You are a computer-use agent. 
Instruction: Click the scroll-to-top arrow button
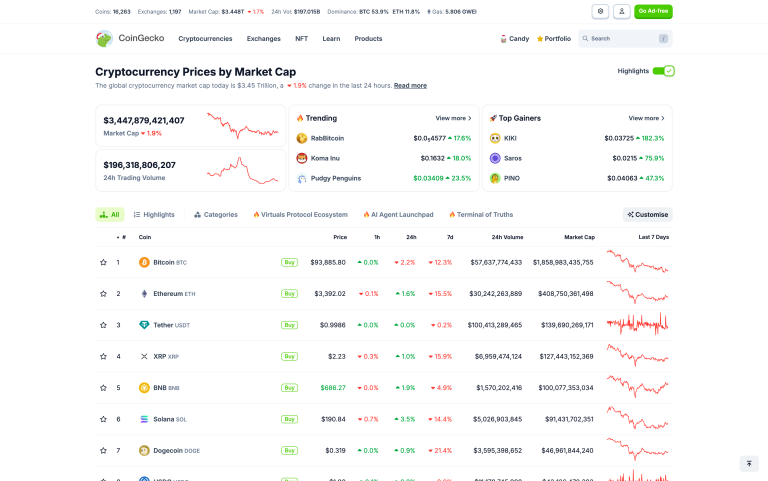[x=749, y=463]
